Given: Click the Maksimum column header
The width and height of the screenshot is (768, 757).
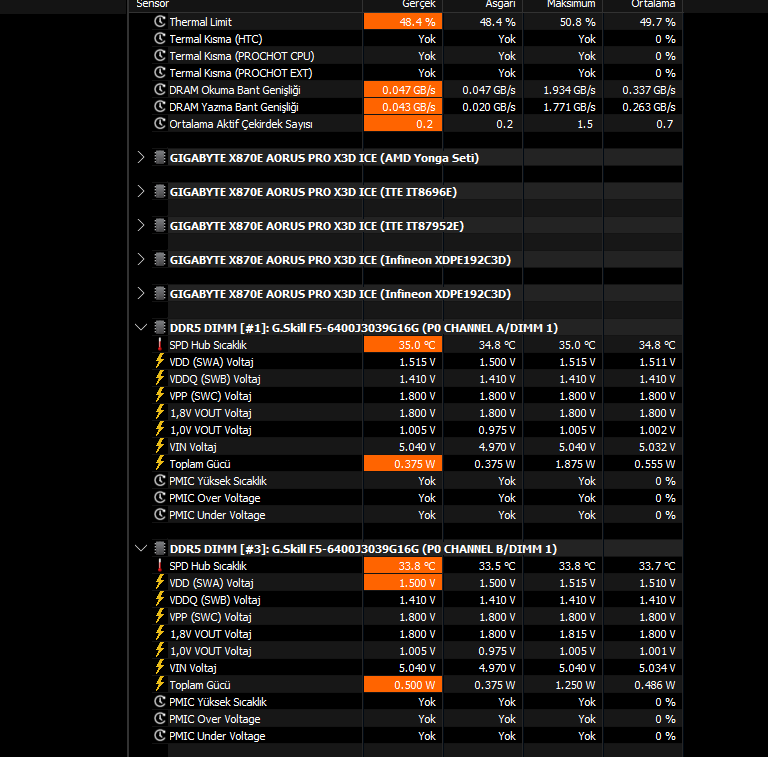Looking at the screenshot, I should click(571, 4).
